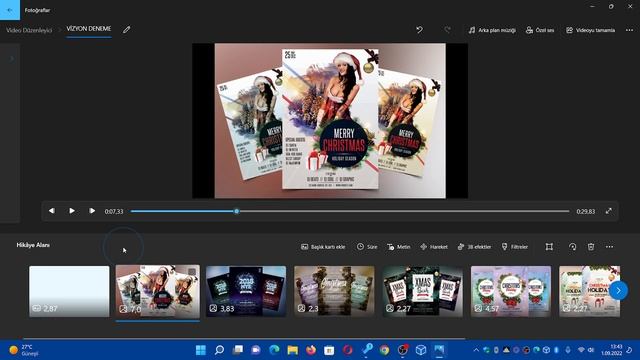The width and height of the screenshot is (640, 360).
Task: Select the Merry Christmas flyer clip
Action: (x=158, y=291)
